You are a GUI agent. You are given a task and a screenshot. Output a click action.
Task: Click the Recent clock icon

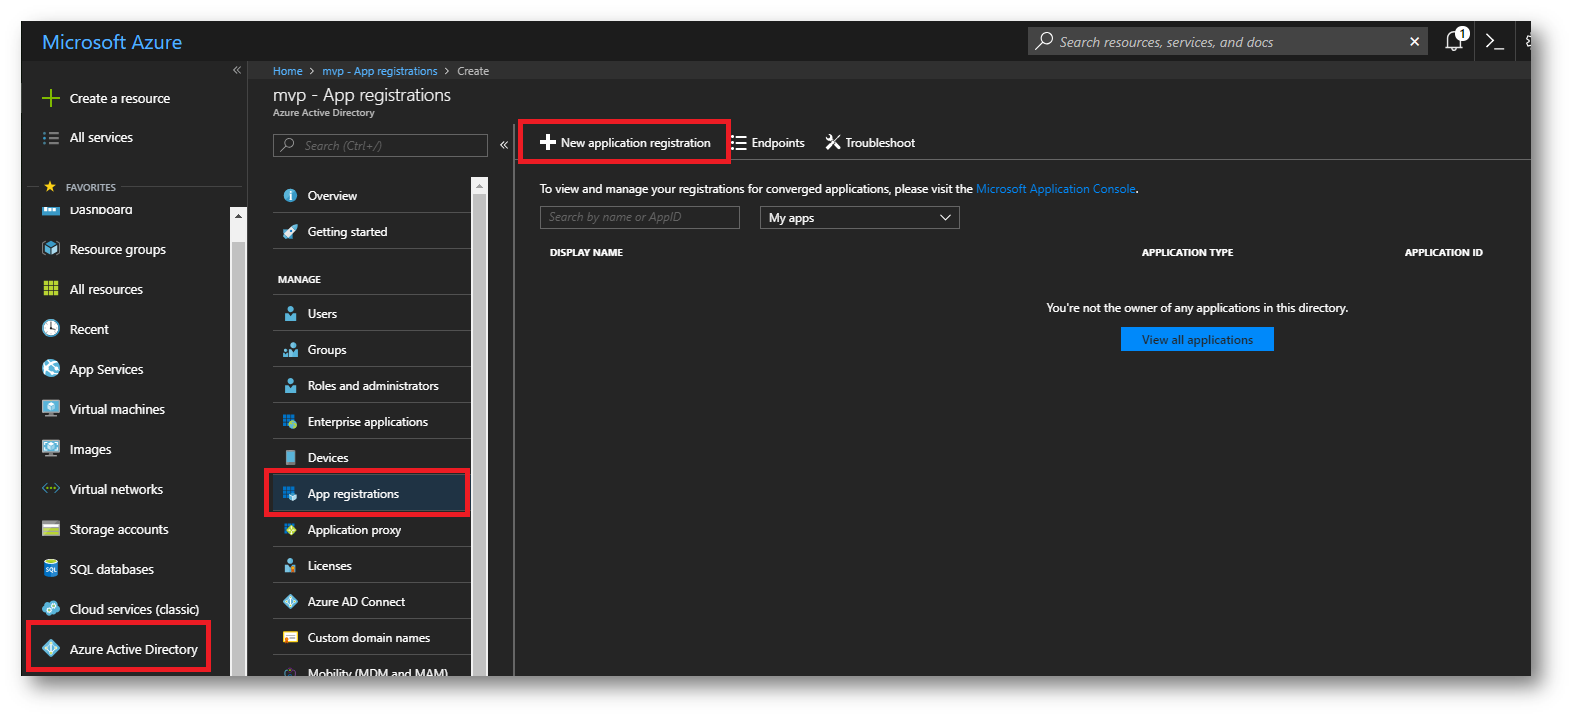point(51,329)
